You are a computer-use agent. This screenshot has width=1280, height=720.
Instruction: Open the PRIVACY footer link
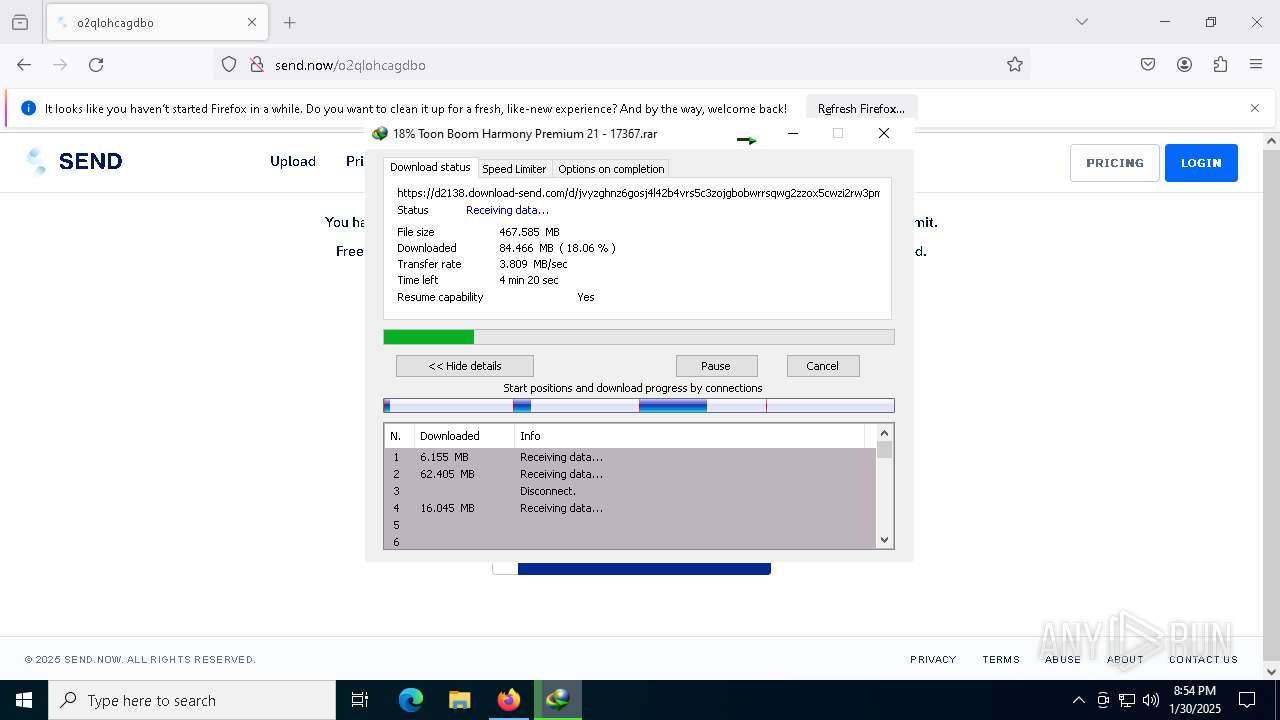click(933, 659)
